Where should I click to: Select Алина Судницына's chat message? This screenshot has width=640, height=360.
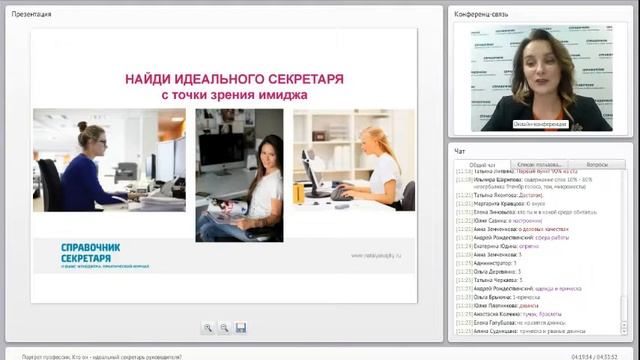coord(521,331)
